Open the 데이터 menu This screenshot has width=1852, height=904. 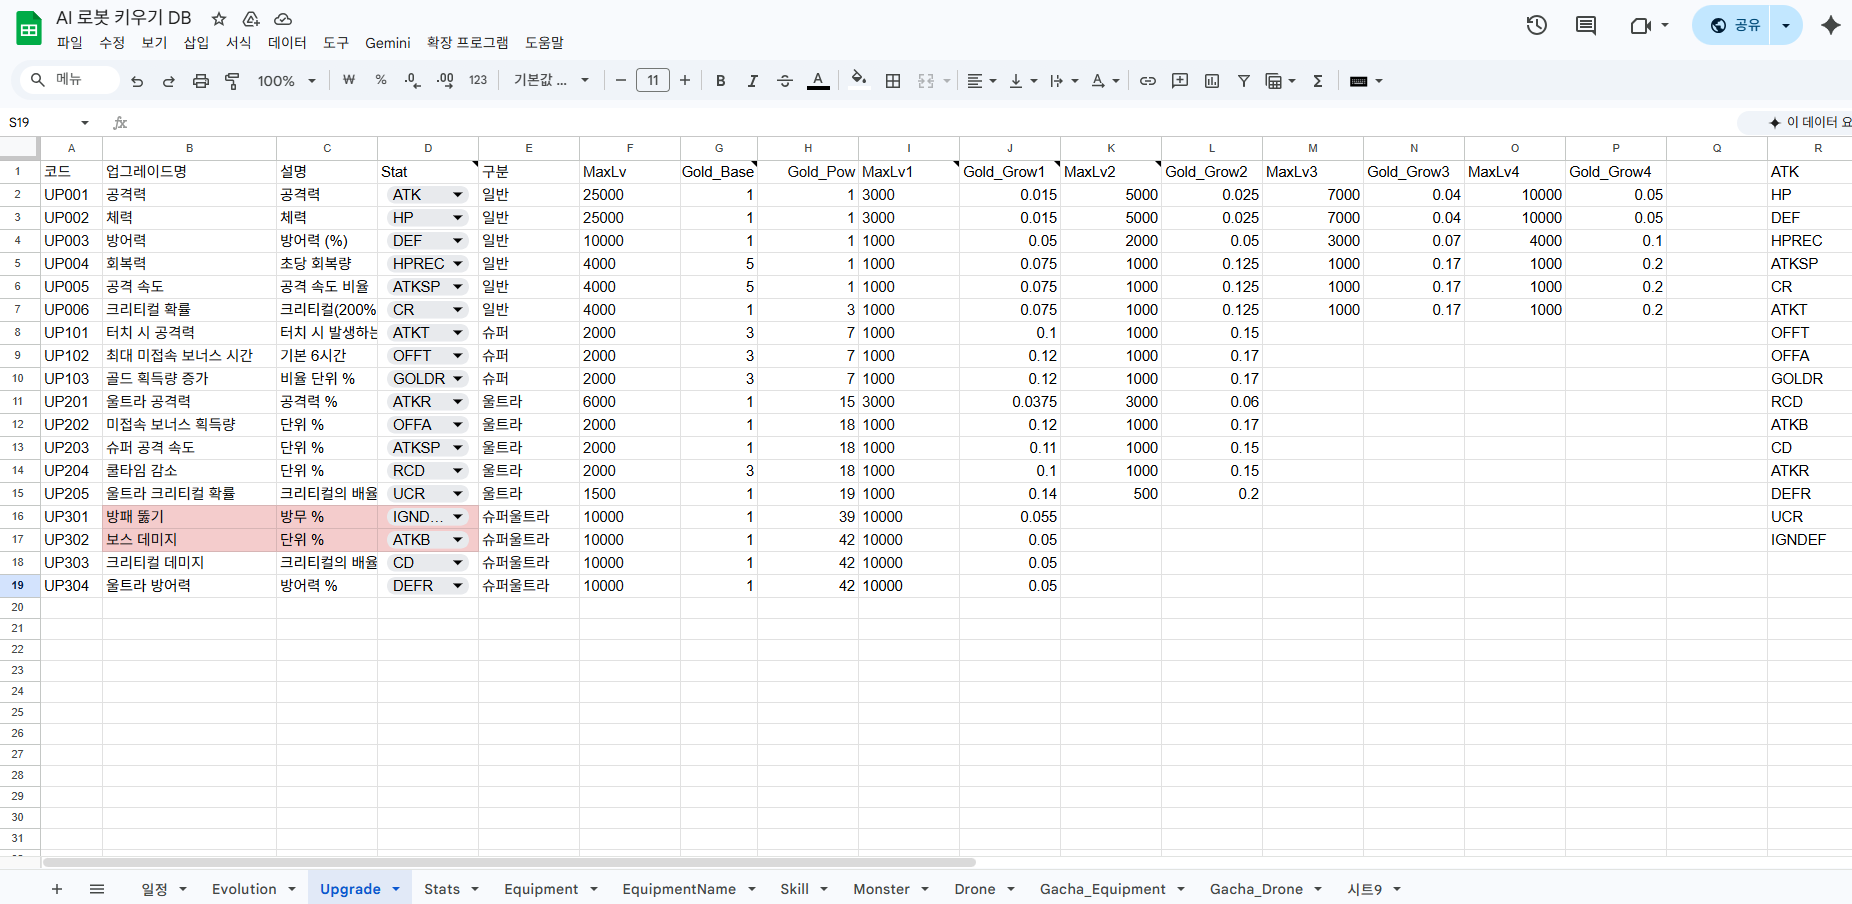[x=287, y=43]
